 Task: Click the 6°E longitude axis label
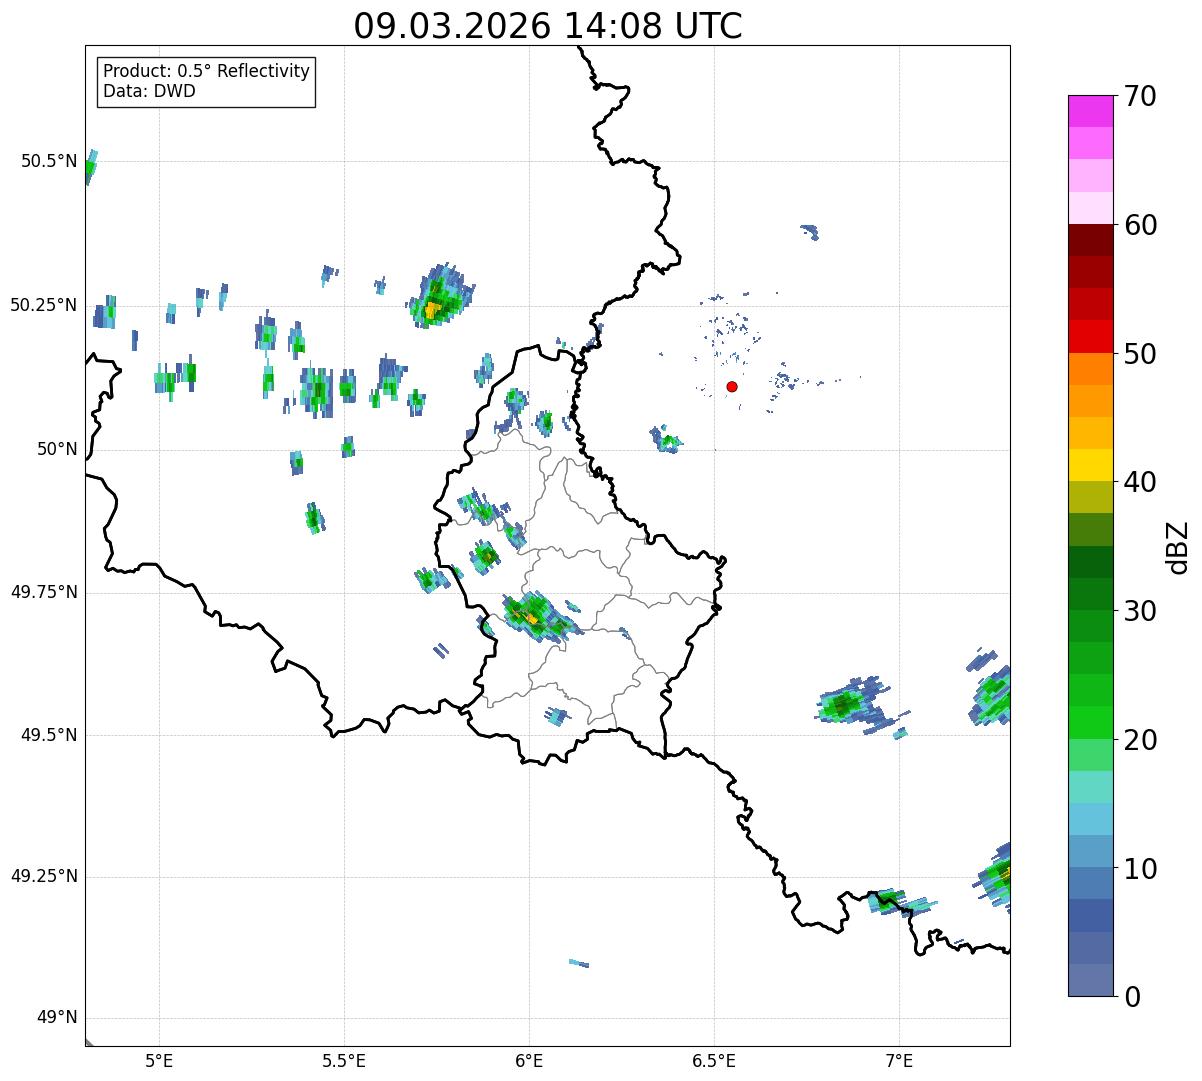(529, 1060)
